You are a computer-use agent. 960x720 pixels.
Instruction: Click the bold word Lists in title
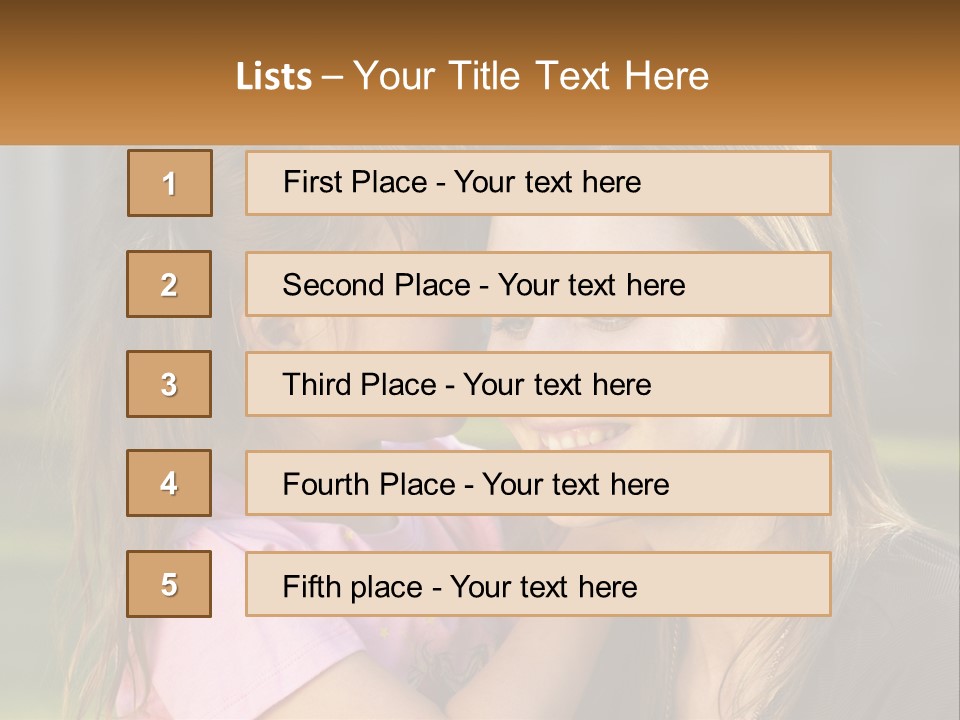pyautogui.click(x=274, y=76)
